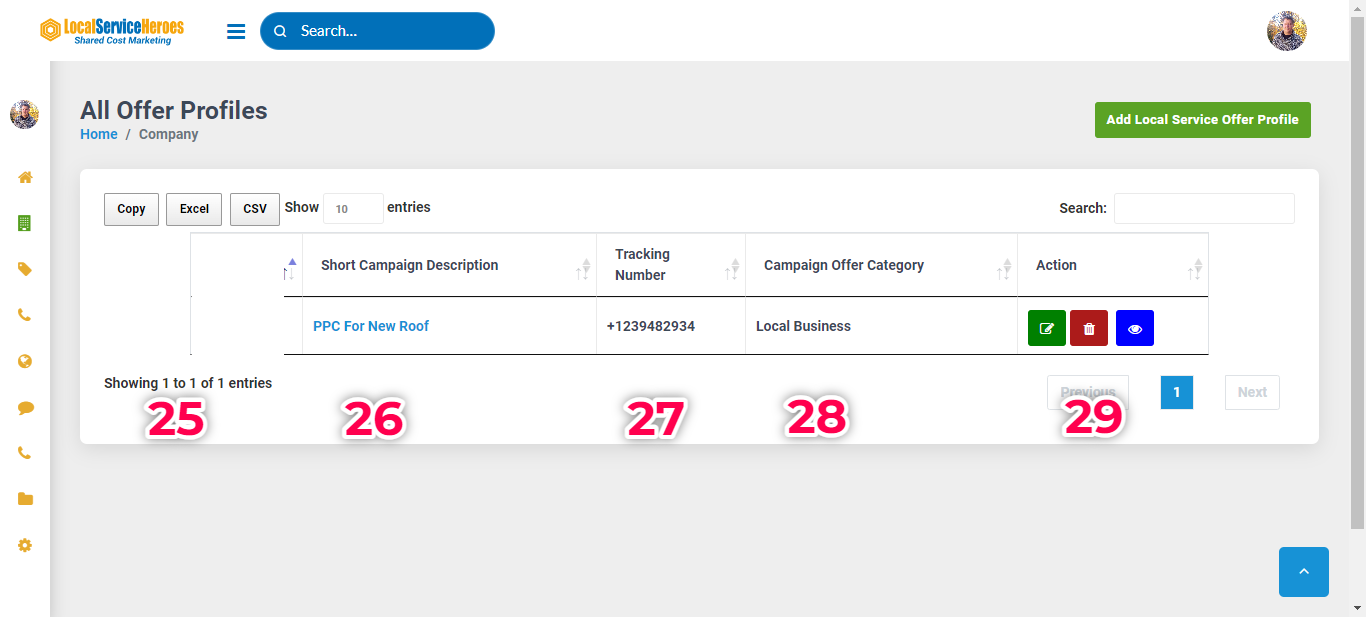Go to Home breadcrumb link
Viewport: 1366px width, 617px height.
click(99, 134)
